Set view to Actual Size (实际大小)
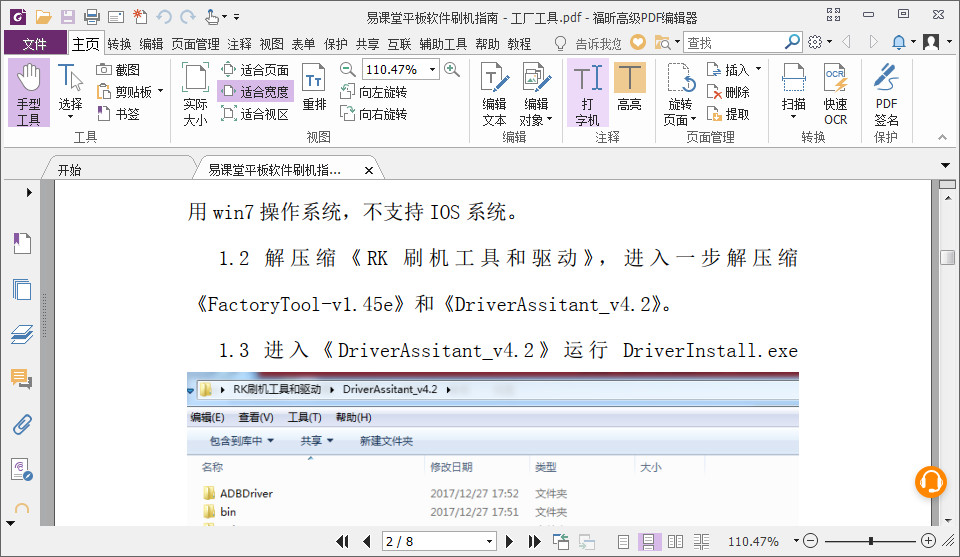Viewport: 960px width, 557px height. pos(195,93)
